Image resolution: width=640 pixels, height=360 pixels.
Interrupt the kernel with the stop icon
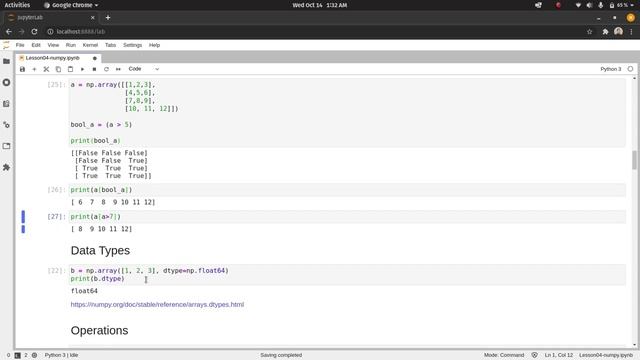(94, 69)
